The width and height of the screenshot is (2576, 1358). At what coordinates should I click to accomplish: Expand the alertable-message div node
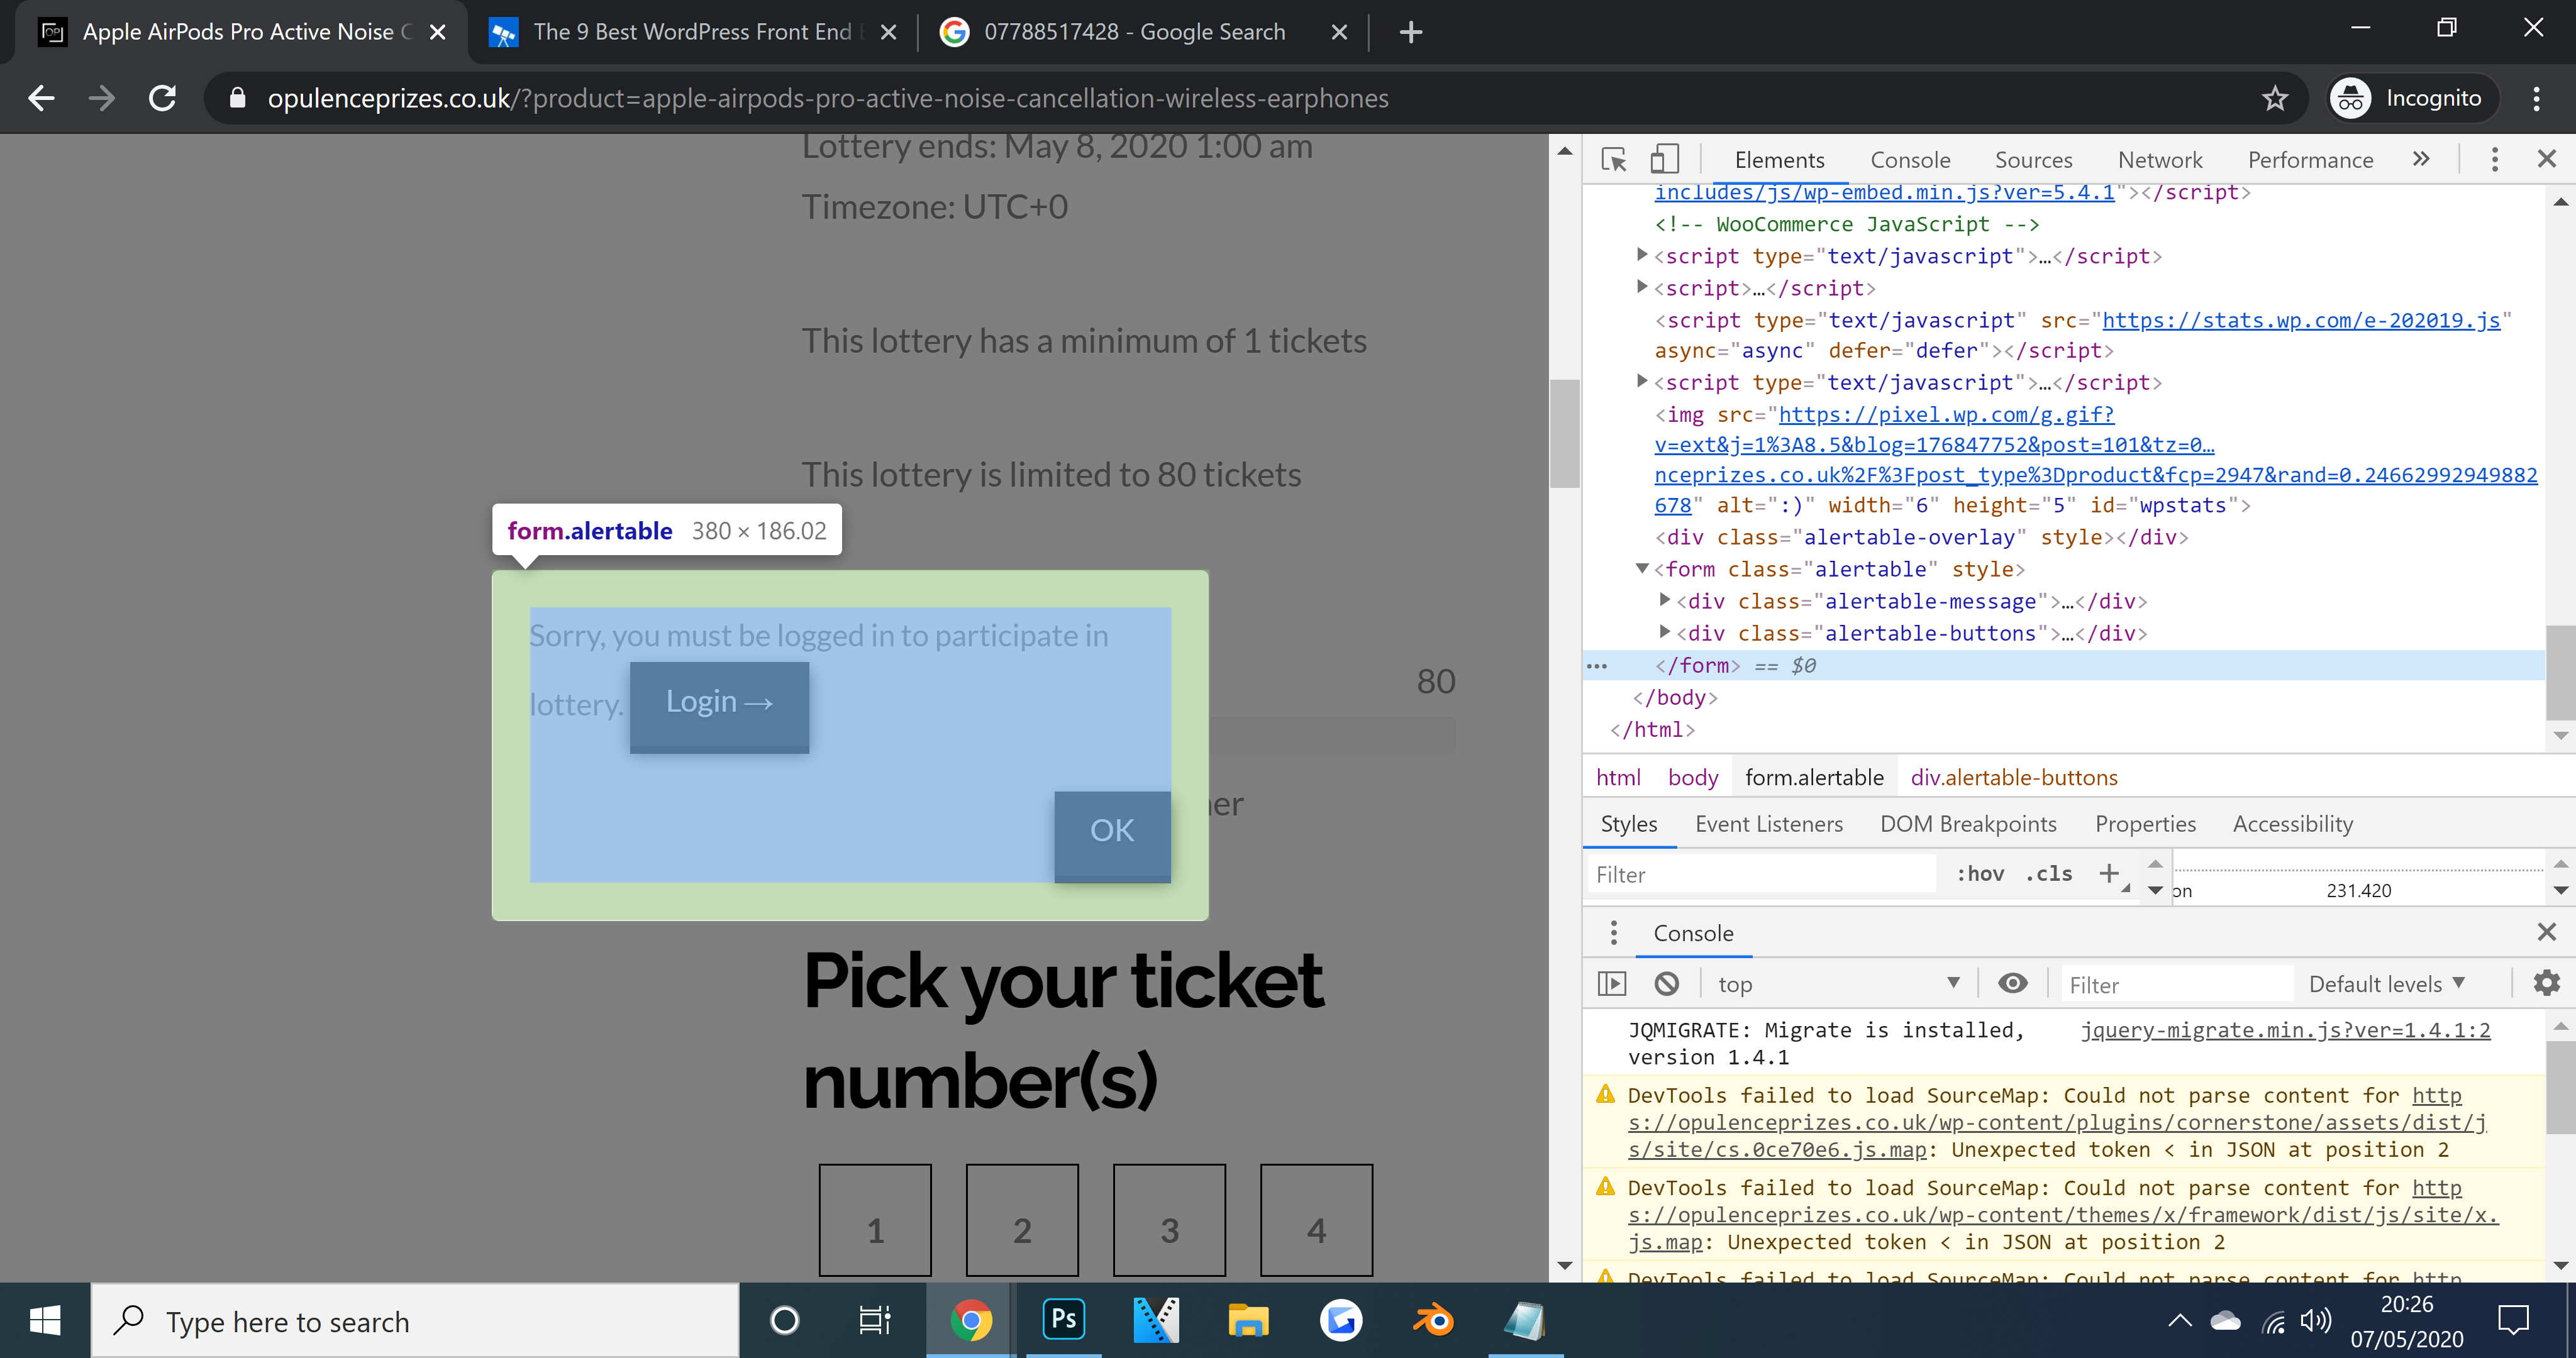1664,600
